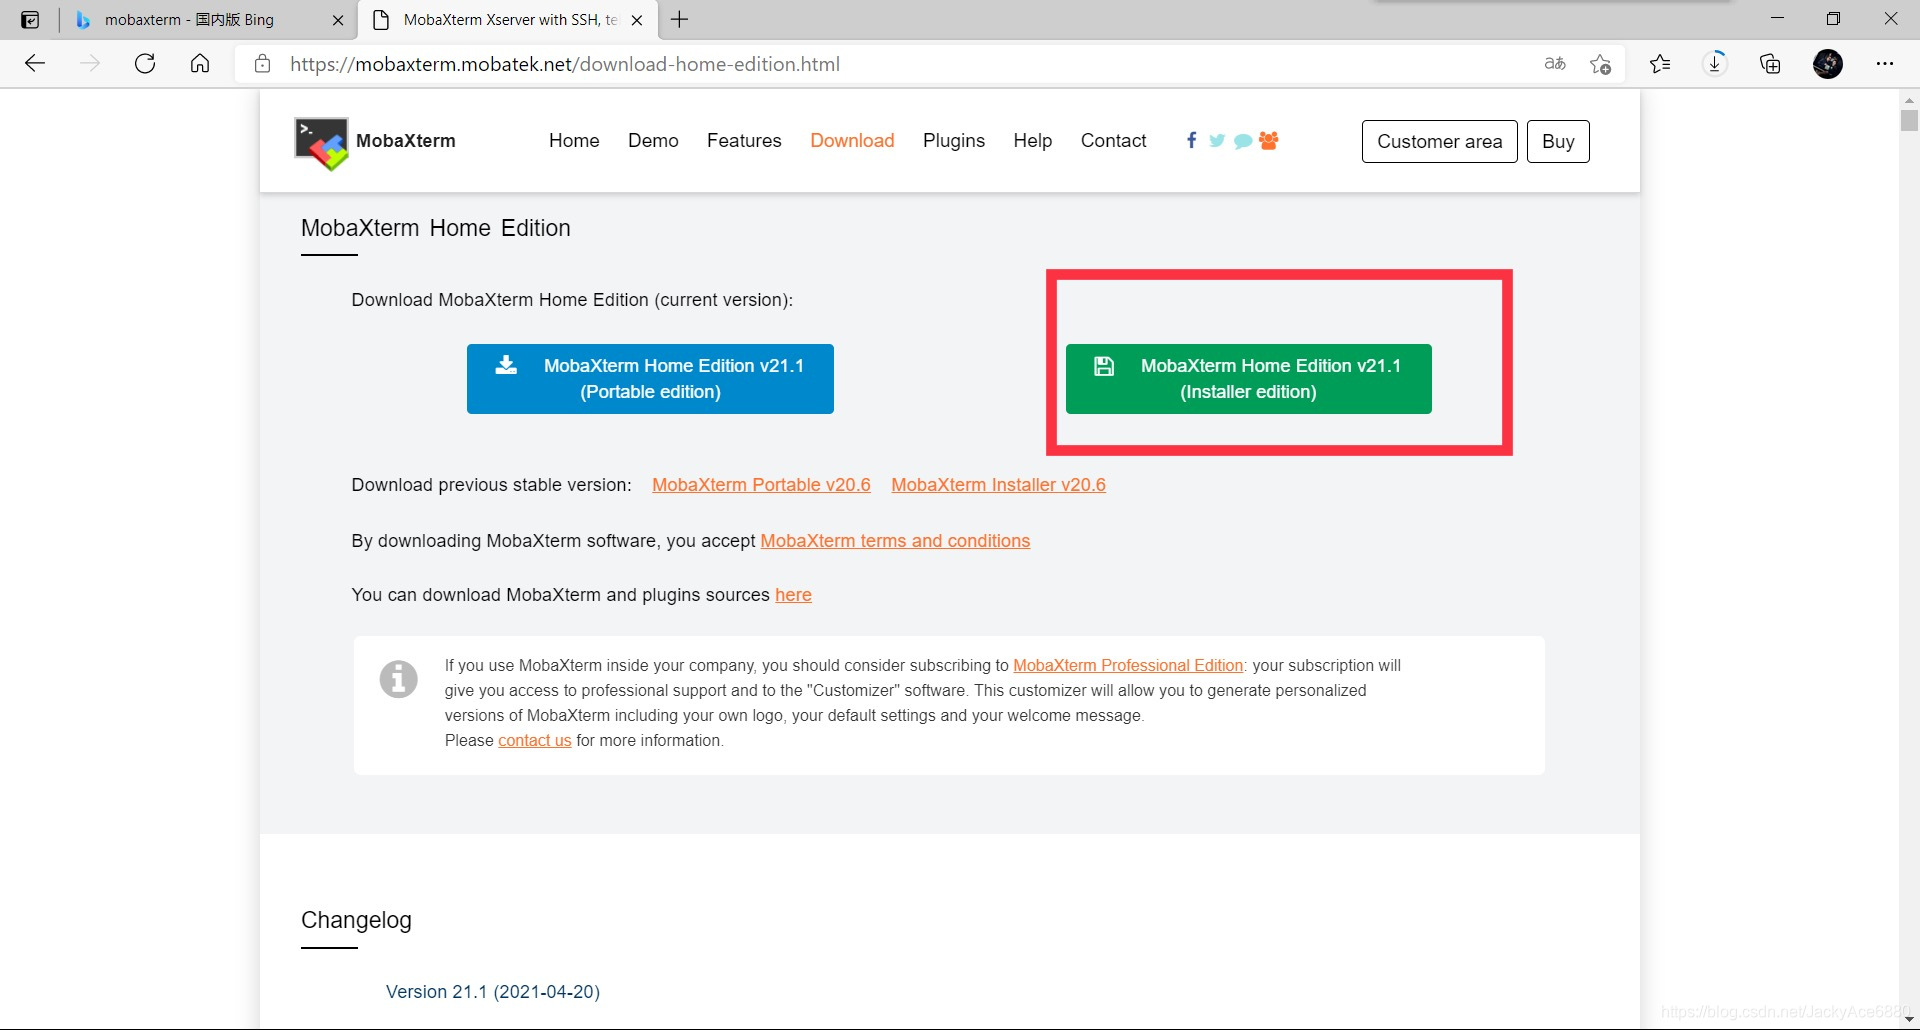Open the Collections icon
This screenshot has height=1030, width=1920.
click(x=1770, y=64)
